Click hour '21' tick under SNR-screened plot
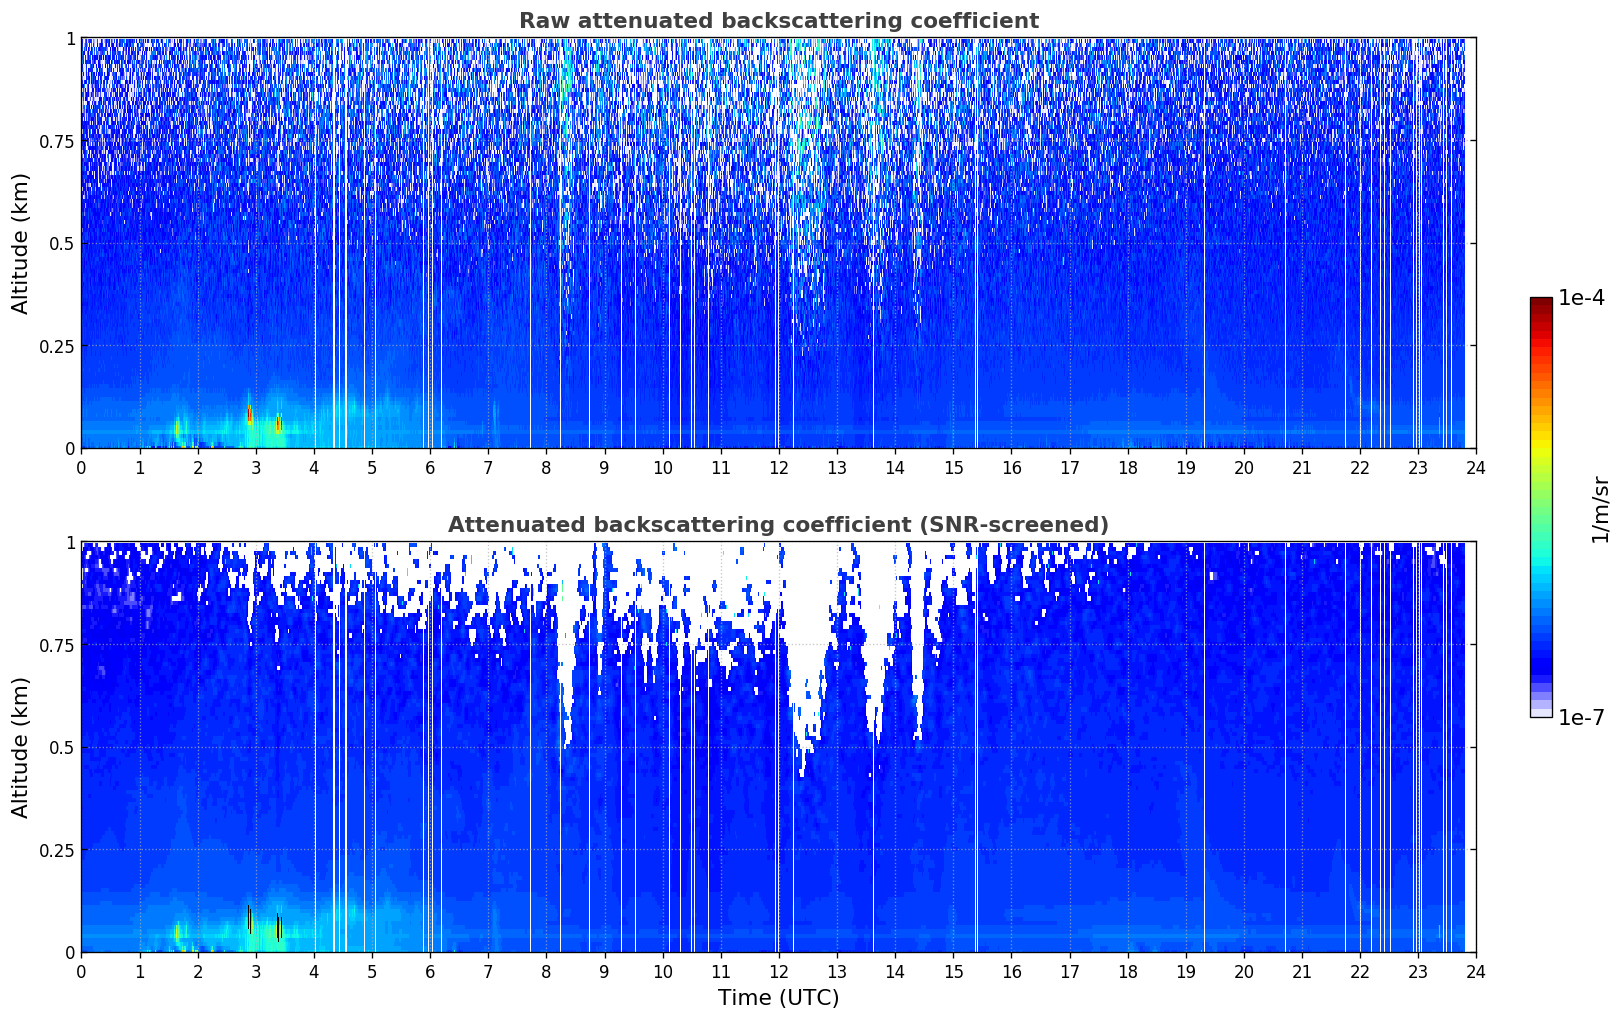The height and width of the screenshot is (1020, 1621). pos(1301,971)
